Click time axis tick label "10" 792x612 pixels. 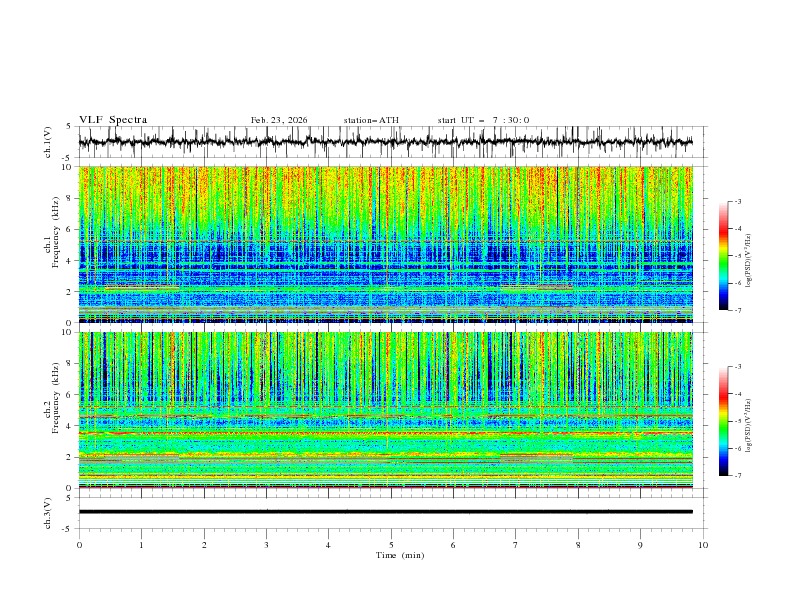tap(703, 545)
